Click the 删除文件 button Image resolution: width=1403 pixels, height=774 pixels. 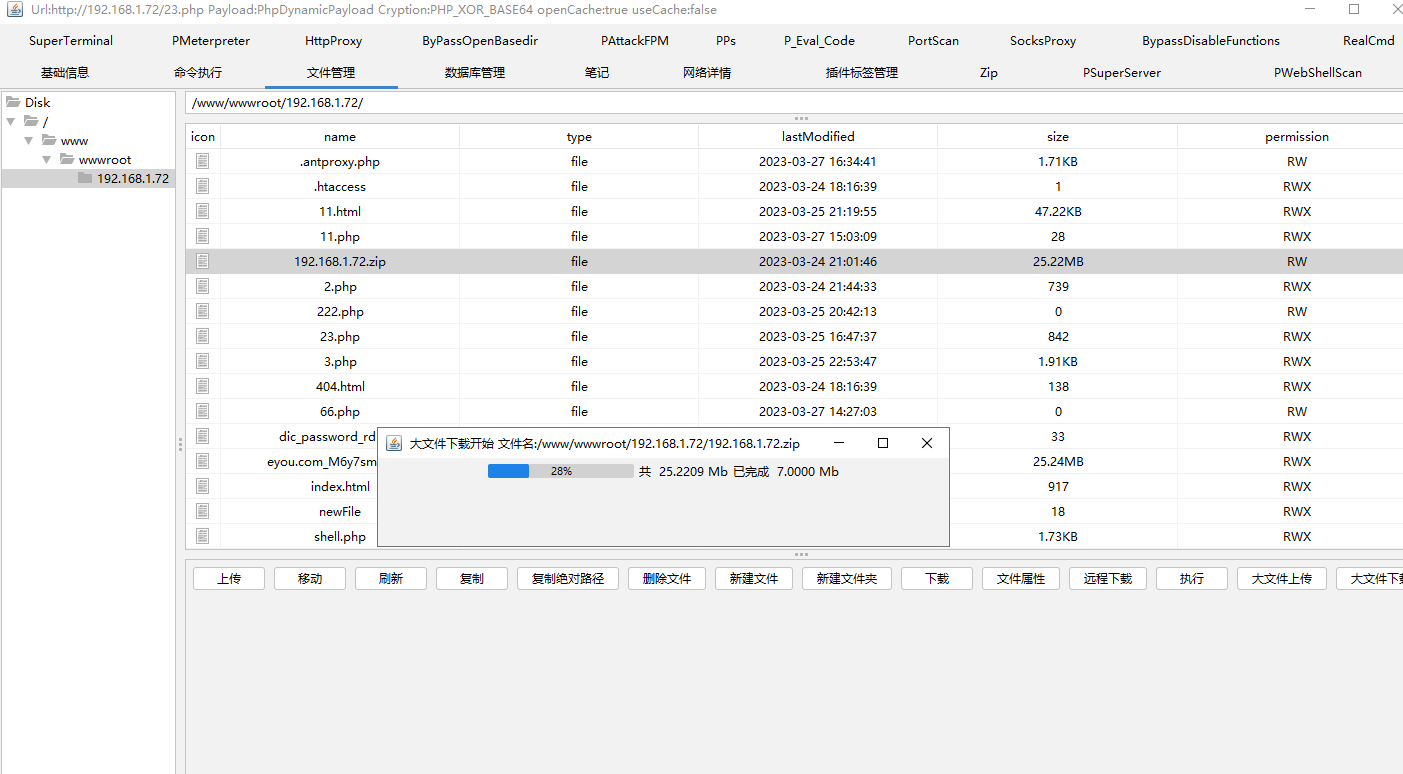[667, 579]
